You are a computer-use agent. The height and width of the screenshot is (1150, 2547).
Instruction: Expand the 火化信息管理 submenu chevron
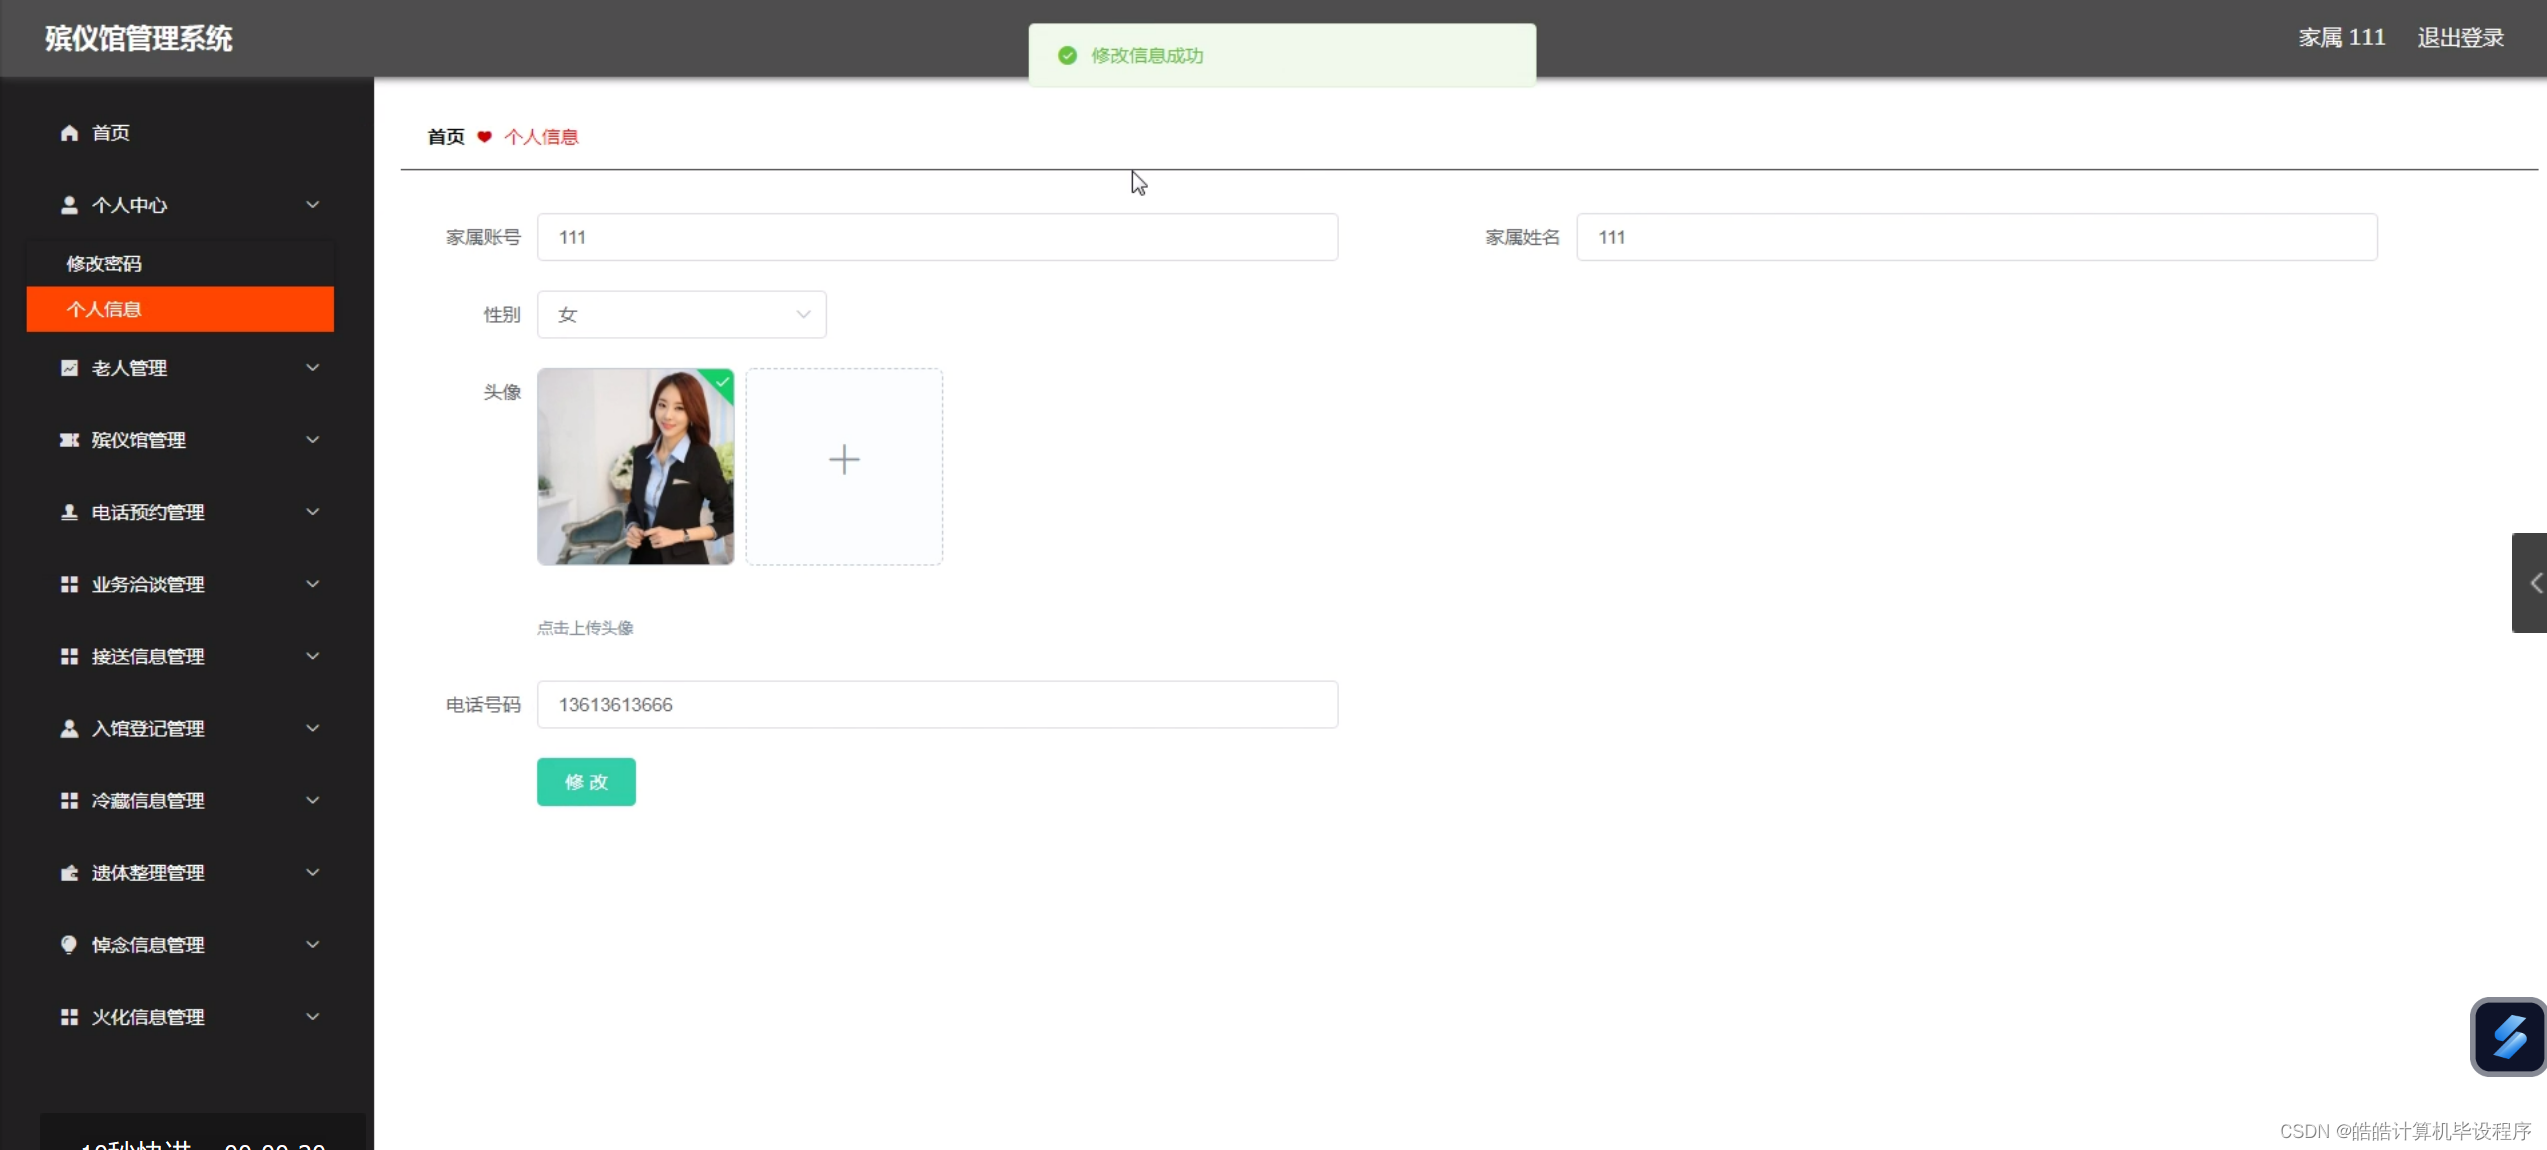312,1017
